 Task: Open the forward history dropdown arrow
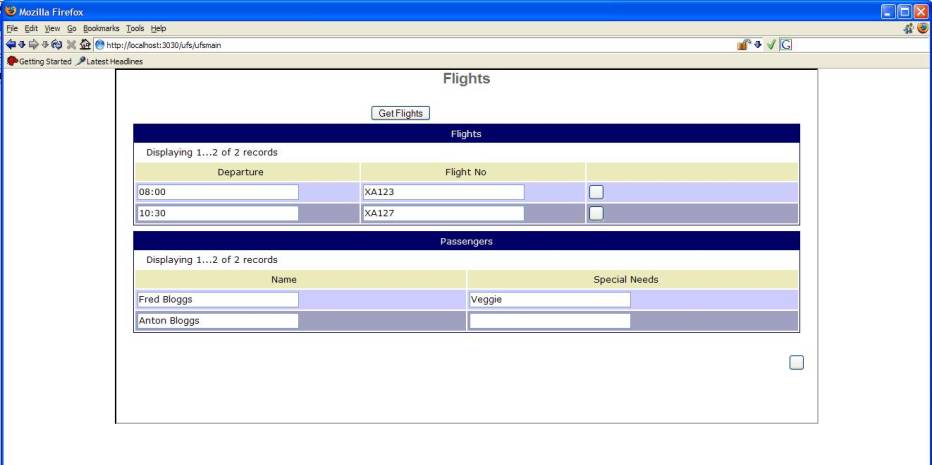click(x=43, y=44)
